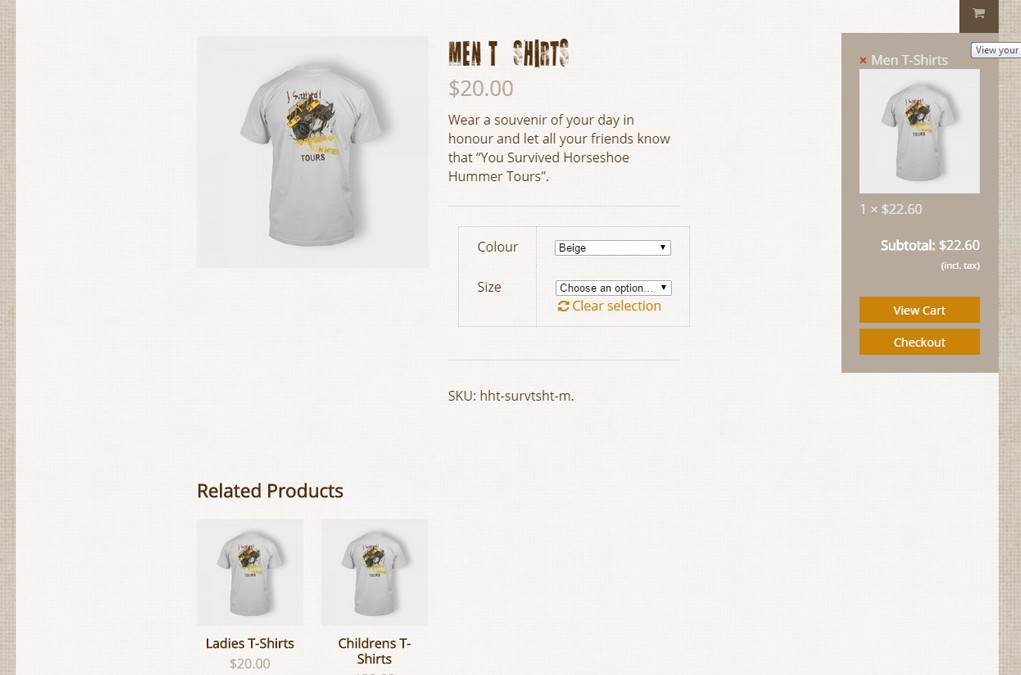Click the refresh icon beside Clear selection

click(563, 306)
